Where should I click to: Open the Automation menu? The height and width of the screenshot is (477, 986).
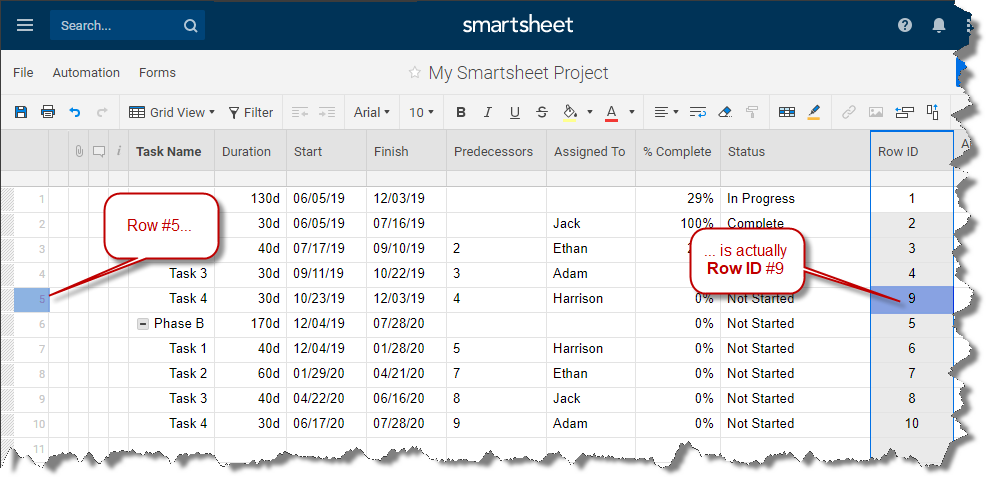coord(86,73)
